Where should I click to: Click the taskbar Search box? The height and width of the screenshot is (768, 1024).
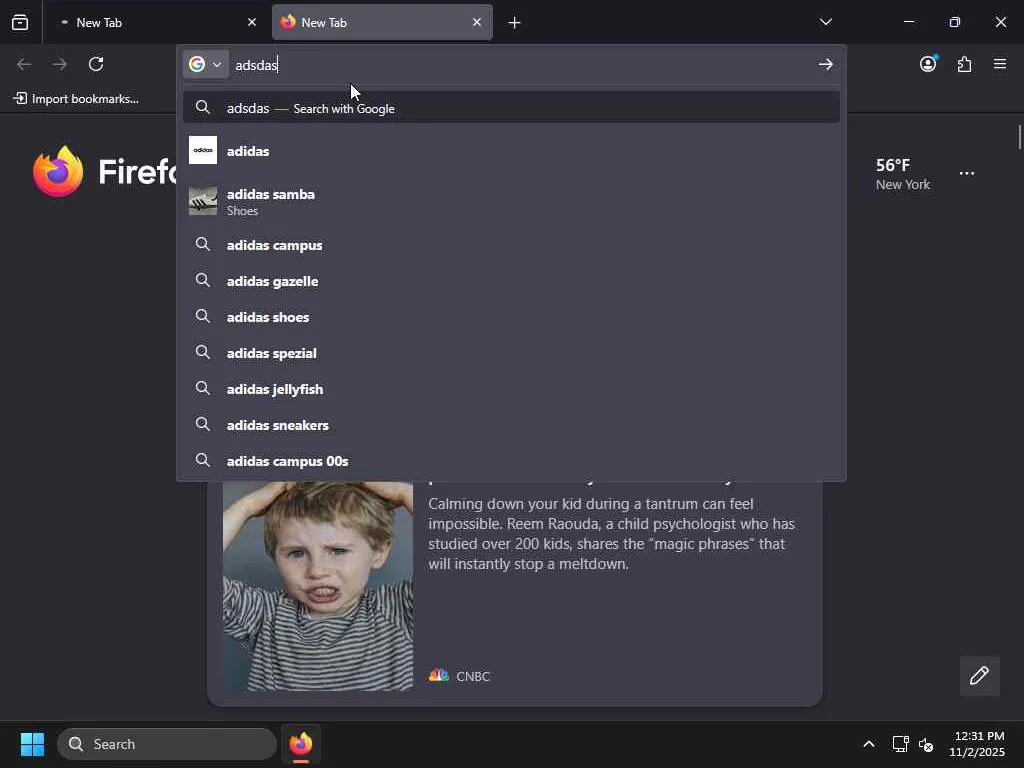(167, 744)
